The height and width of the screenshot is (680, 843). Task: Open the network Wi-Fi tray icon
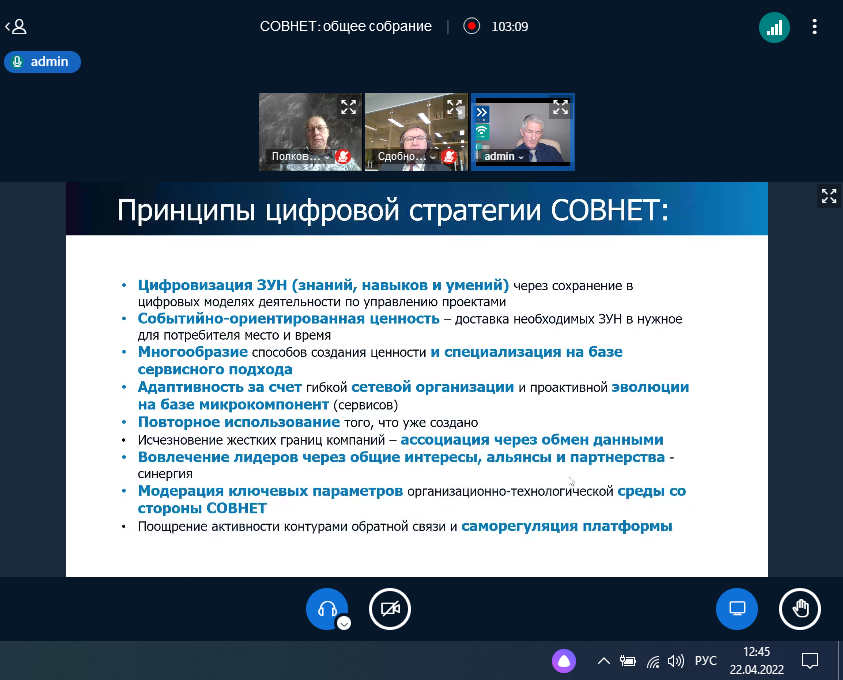[x=653, y=661]
